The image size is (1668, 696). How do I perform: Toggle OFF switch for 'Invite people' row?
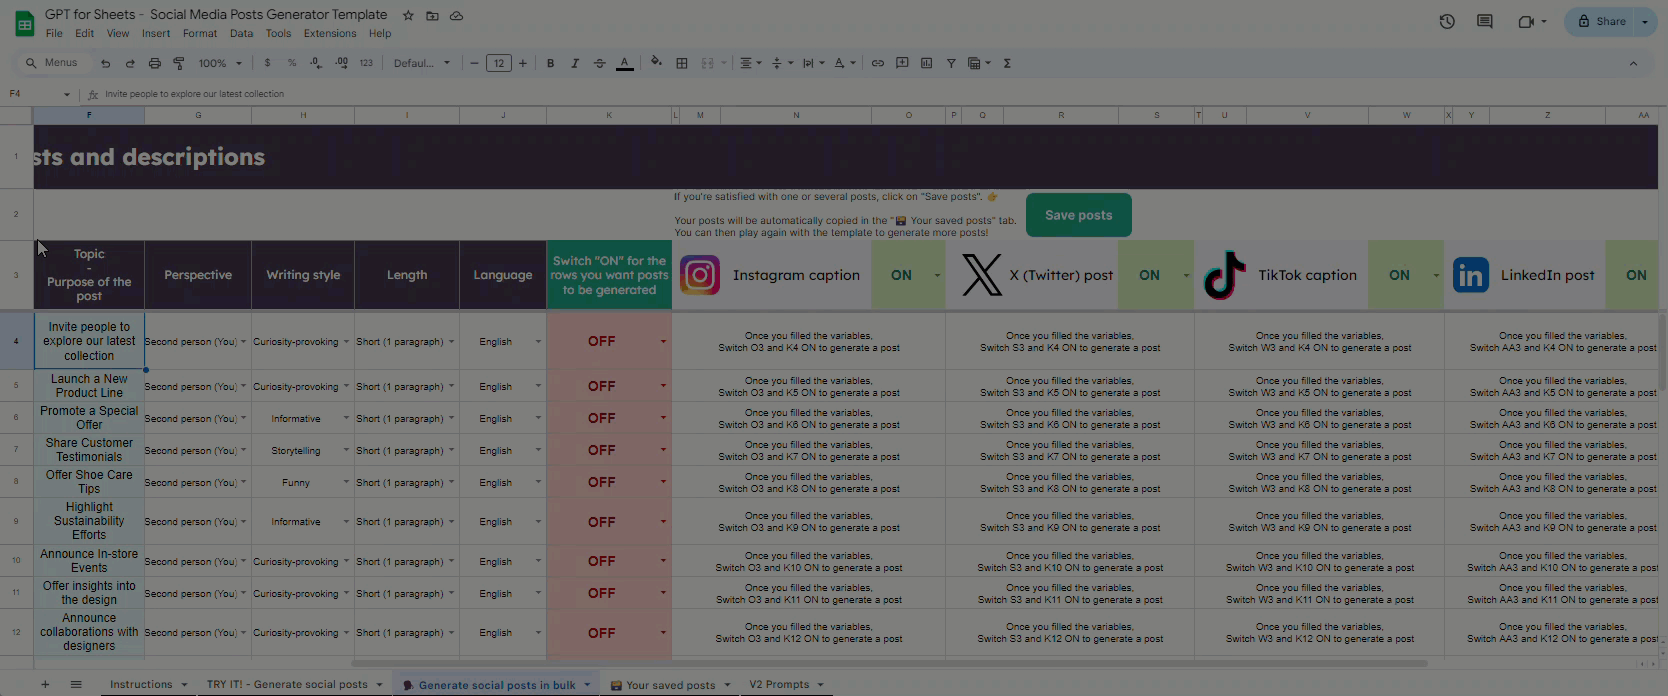click(609, 341)
